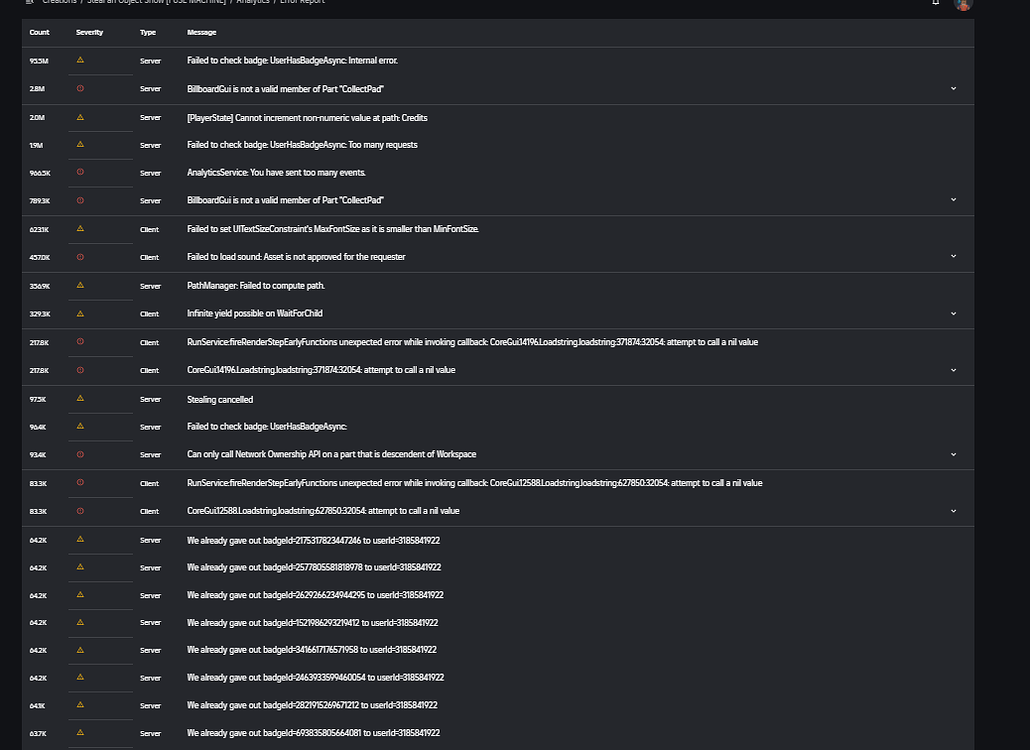Expand 'CoreGui12588.Loadstring' error group
This screenshot has height=750, width=1030.
point(953,510)
